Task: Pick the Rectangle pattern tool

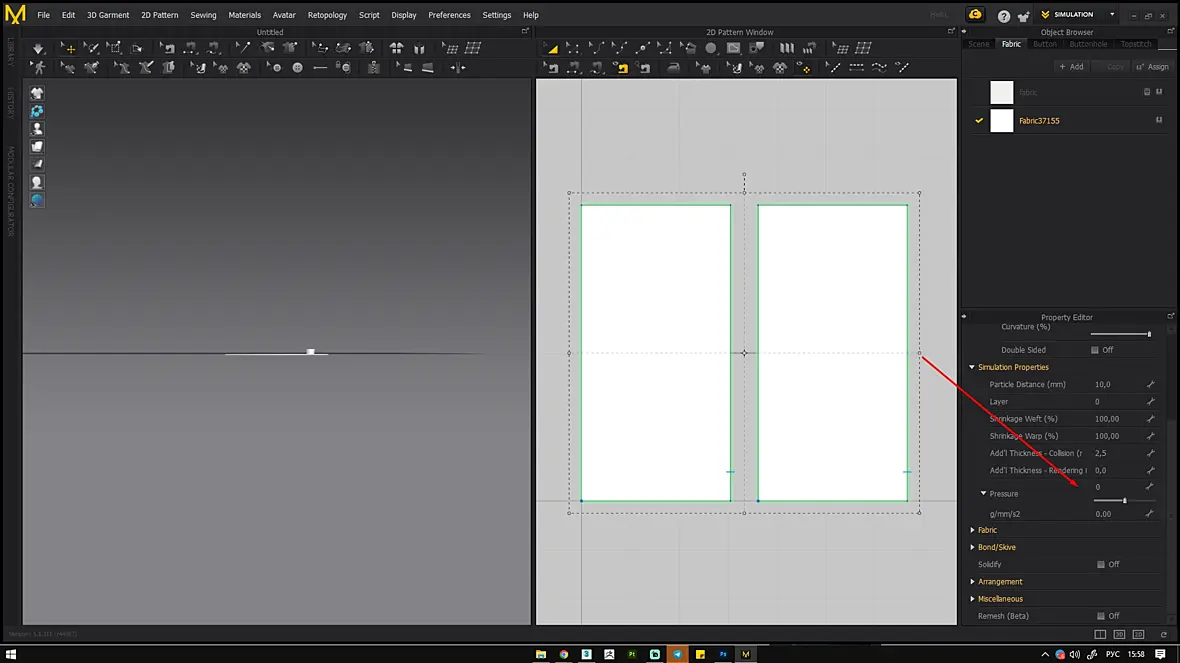Action: pos(734,48)
